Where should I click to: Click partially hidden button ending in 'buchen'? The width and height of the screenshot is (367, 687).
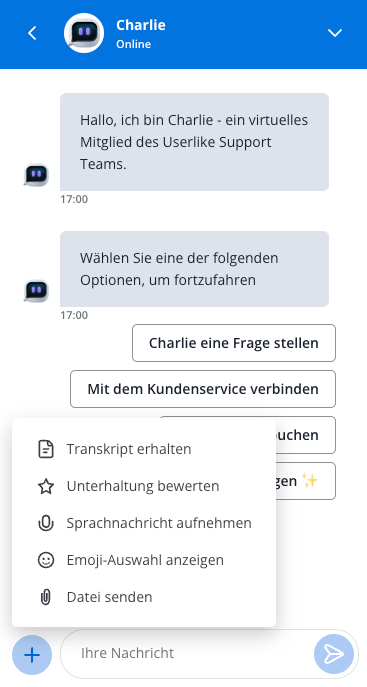click(x=306, y=435)
